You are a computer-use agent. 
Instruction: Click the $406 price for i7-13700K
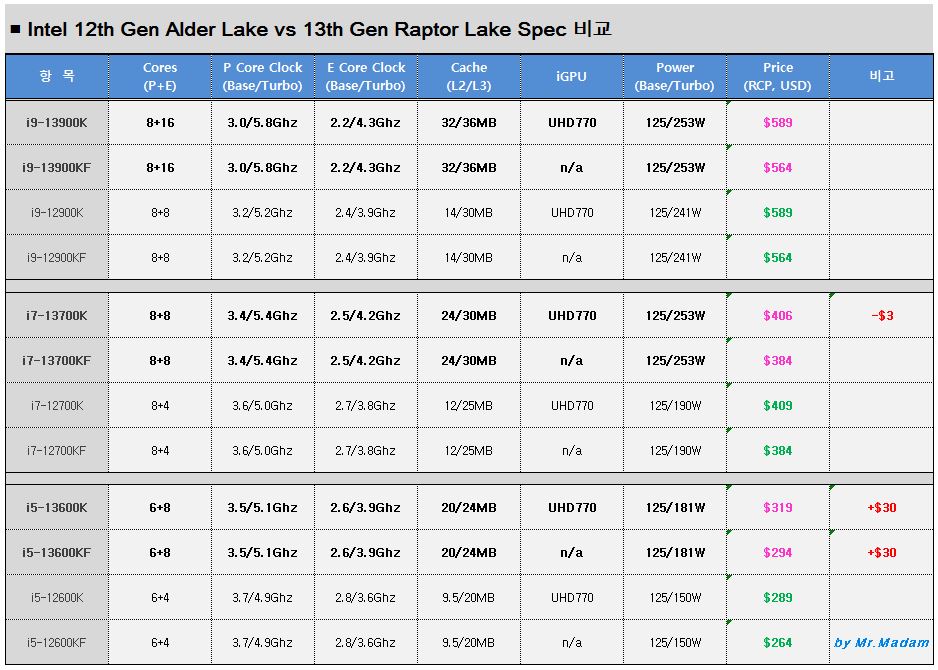778,315
